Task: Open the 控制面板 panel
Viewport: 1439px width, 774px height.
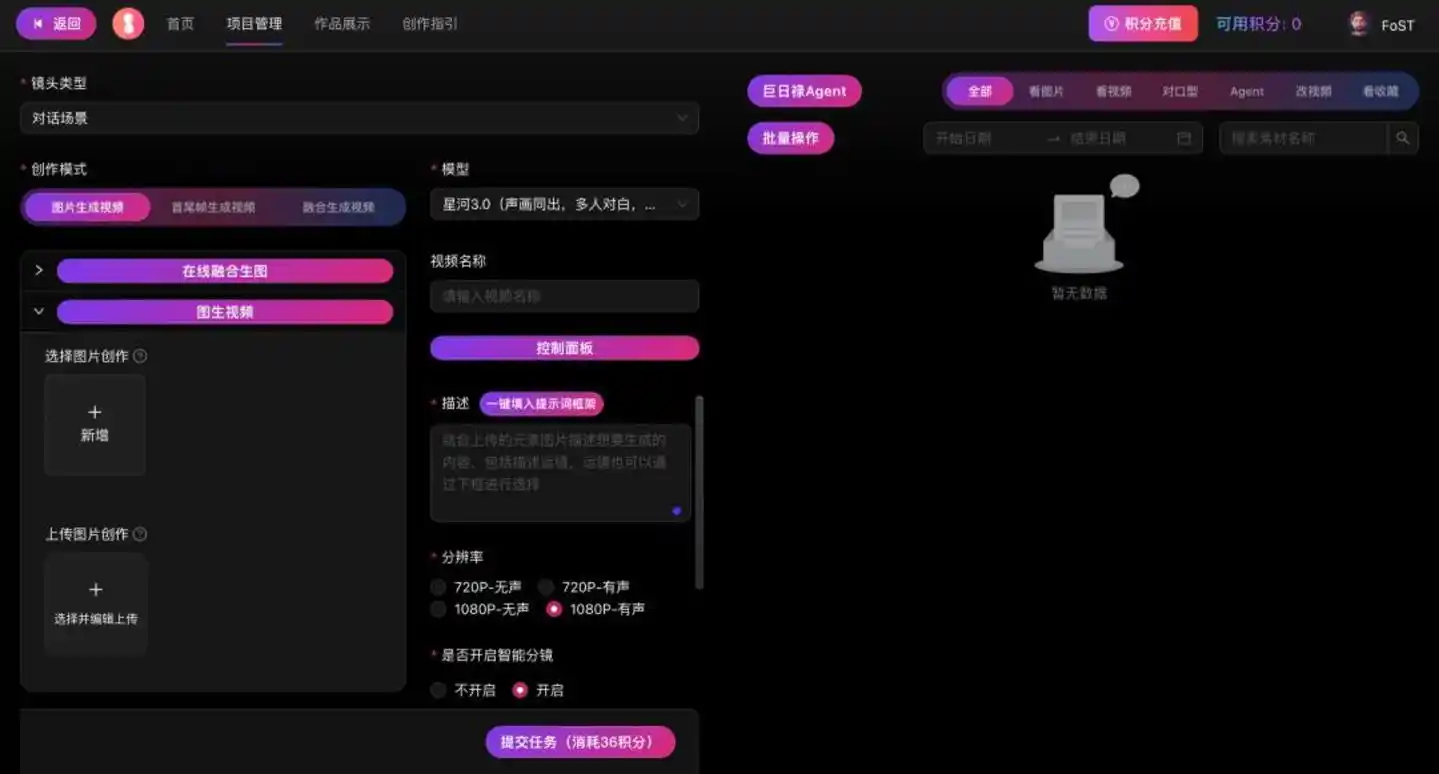Action: click(564, 347)
